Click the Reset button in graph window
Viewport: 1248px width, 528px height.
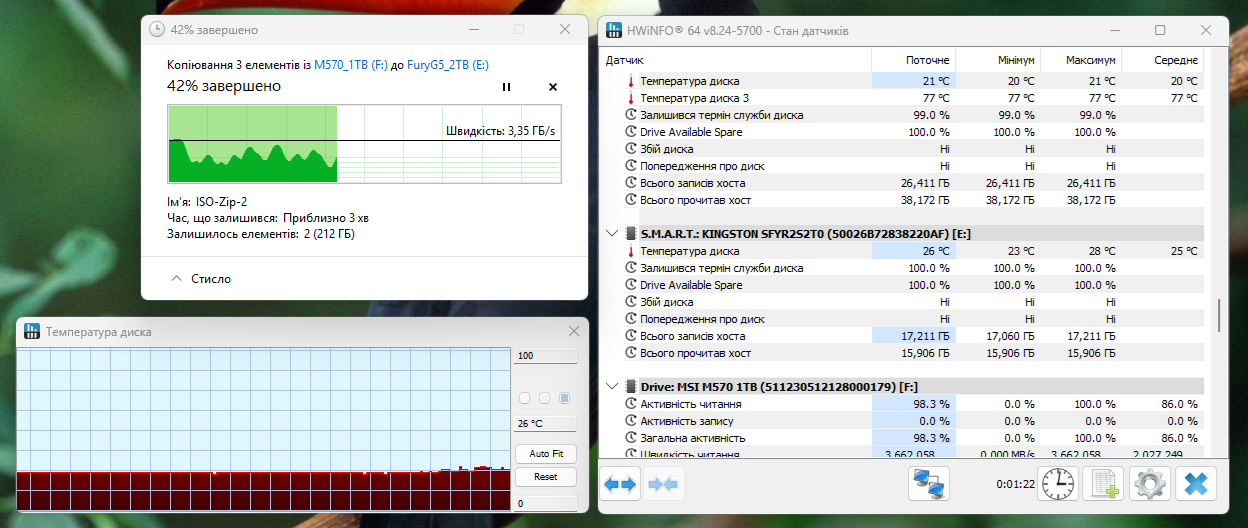coord(545,477)
